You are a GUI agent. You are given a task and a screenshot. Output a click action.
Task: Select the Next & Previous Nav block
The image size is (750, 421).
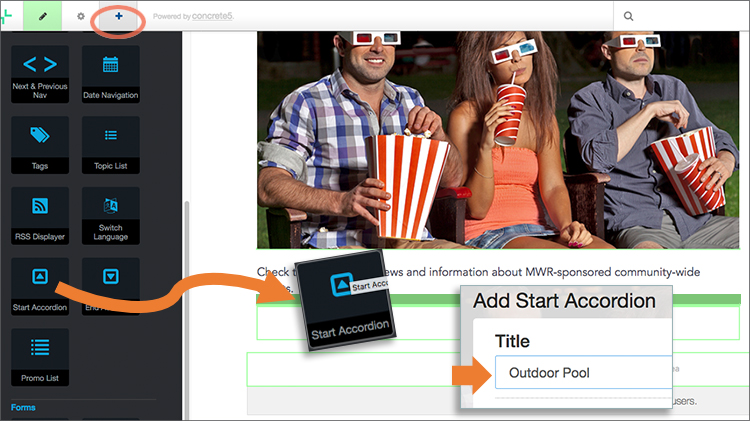point(40,73)
